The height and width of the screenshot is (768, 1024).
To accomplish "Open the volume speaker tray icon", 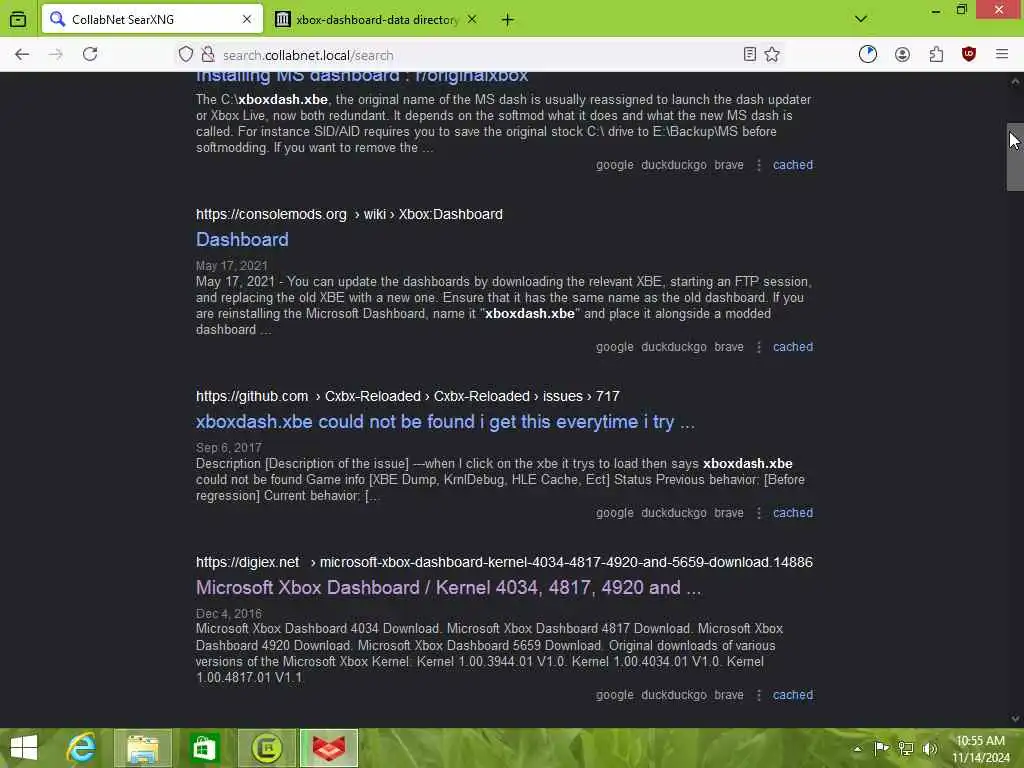I will coord(929,748).
